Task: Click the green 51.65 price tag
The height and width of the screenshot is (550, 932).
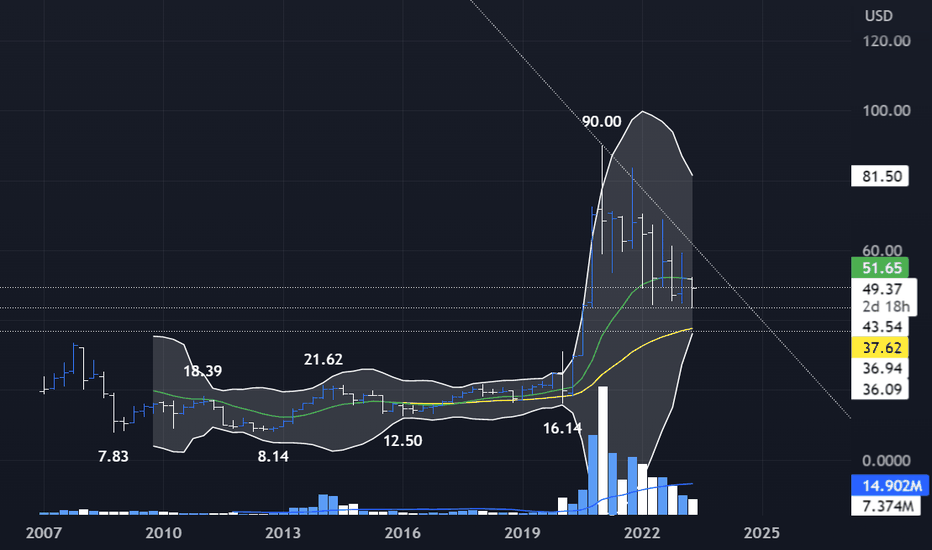Action: point(880,268)
